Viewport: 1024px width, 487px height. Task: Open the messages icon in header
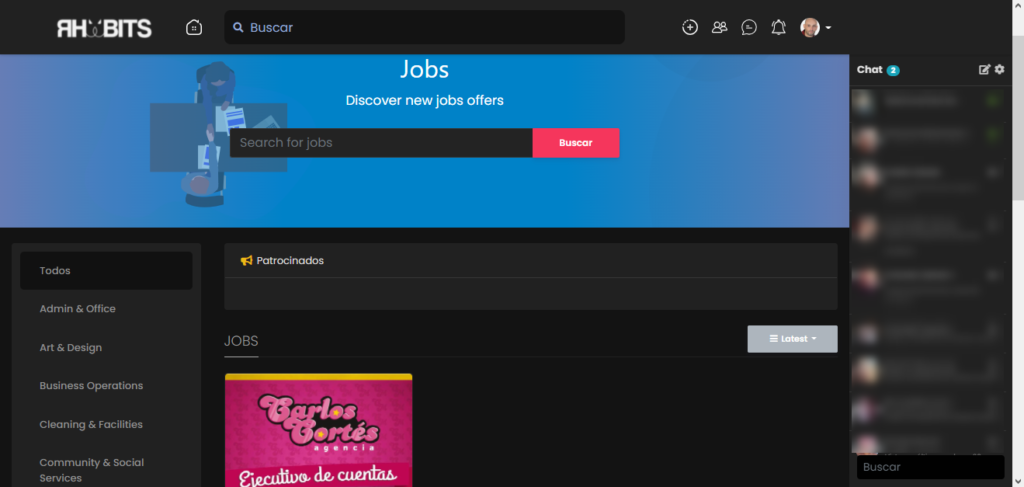pos(749,27)
